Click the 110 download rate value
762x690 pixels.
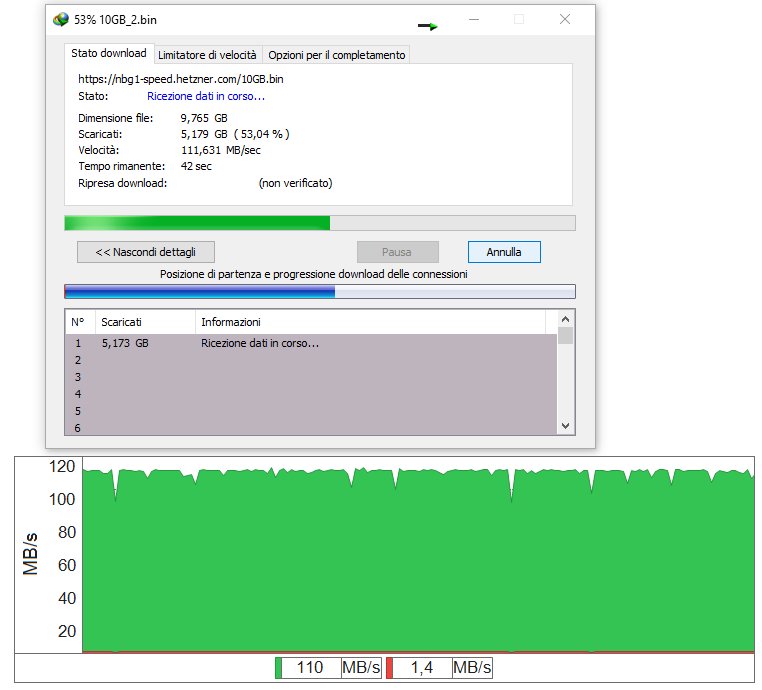coord(311,668)
